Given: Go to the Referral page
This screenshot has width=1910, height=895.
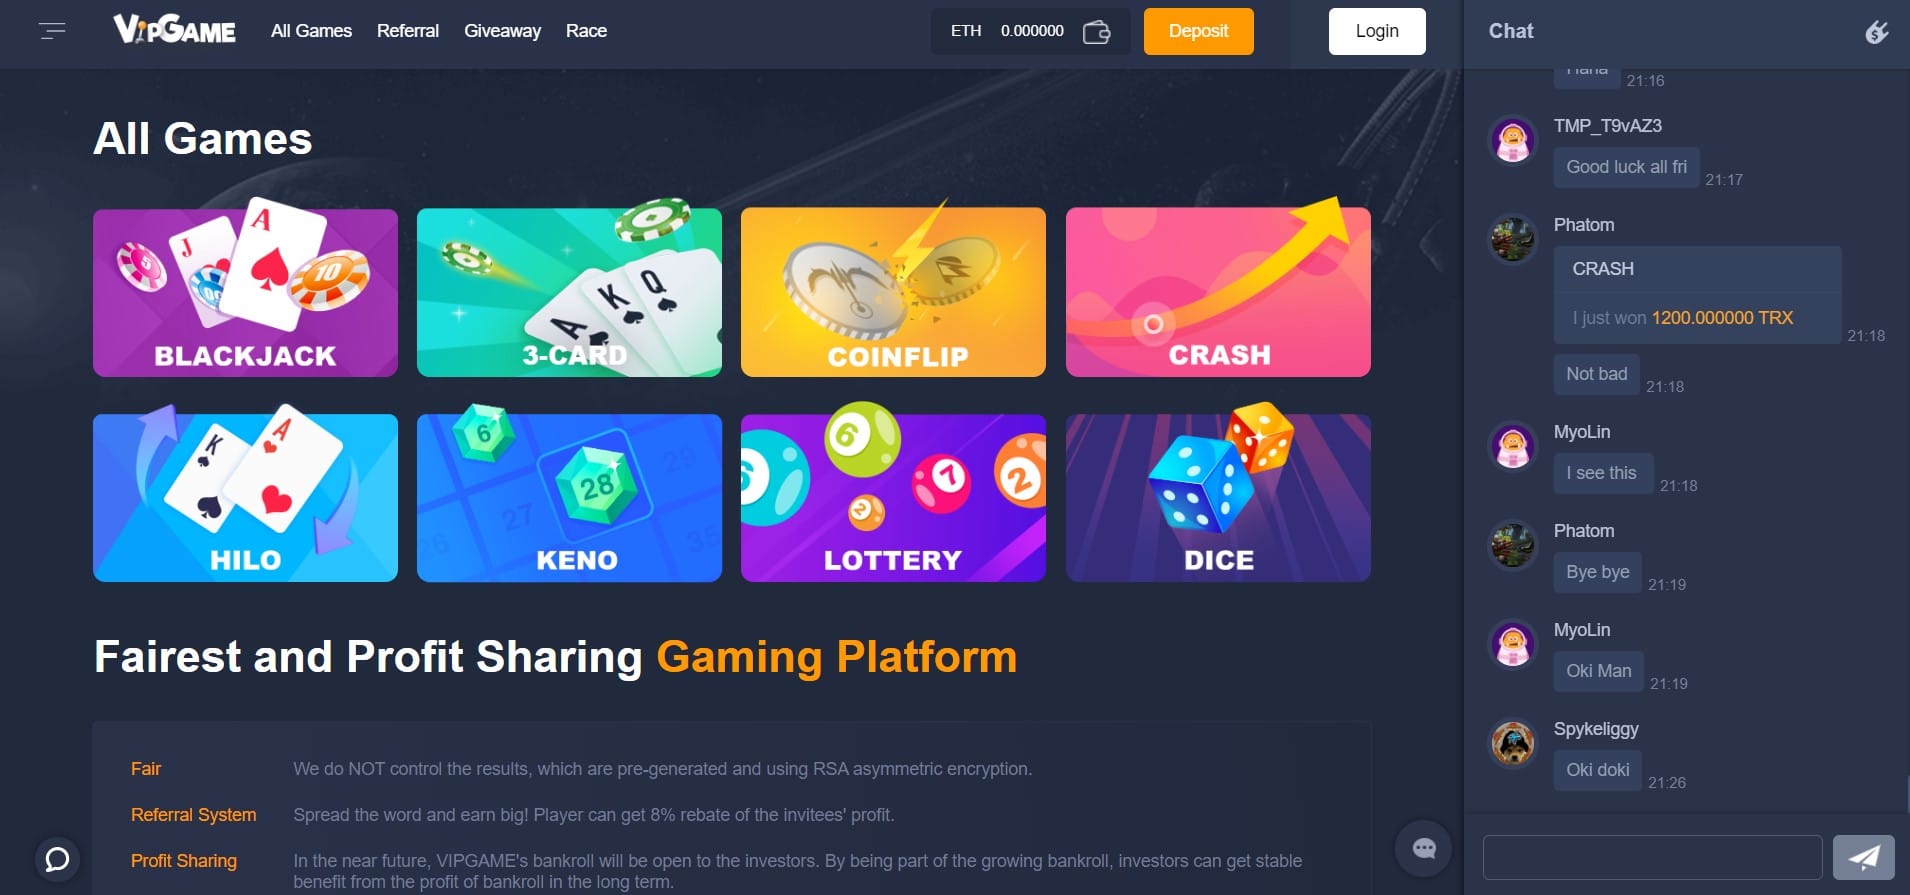Looking at the screenshot, I should (x=408, y=31).
